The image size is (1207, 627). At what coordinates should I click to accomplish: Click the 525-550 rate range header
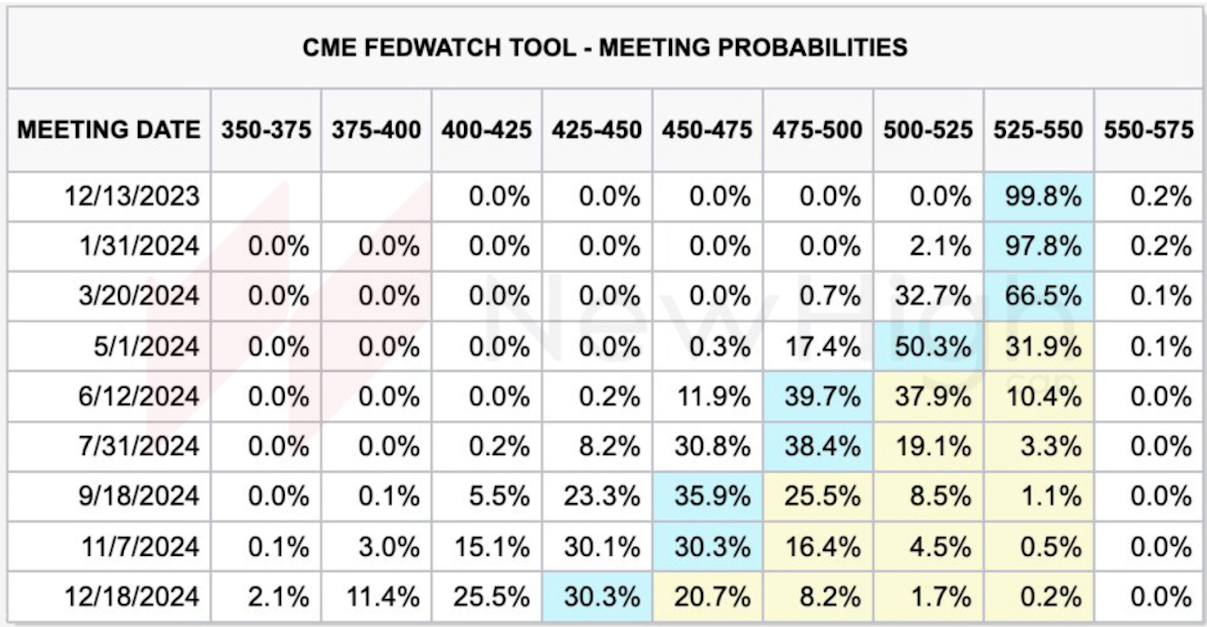coord(1039,130)
